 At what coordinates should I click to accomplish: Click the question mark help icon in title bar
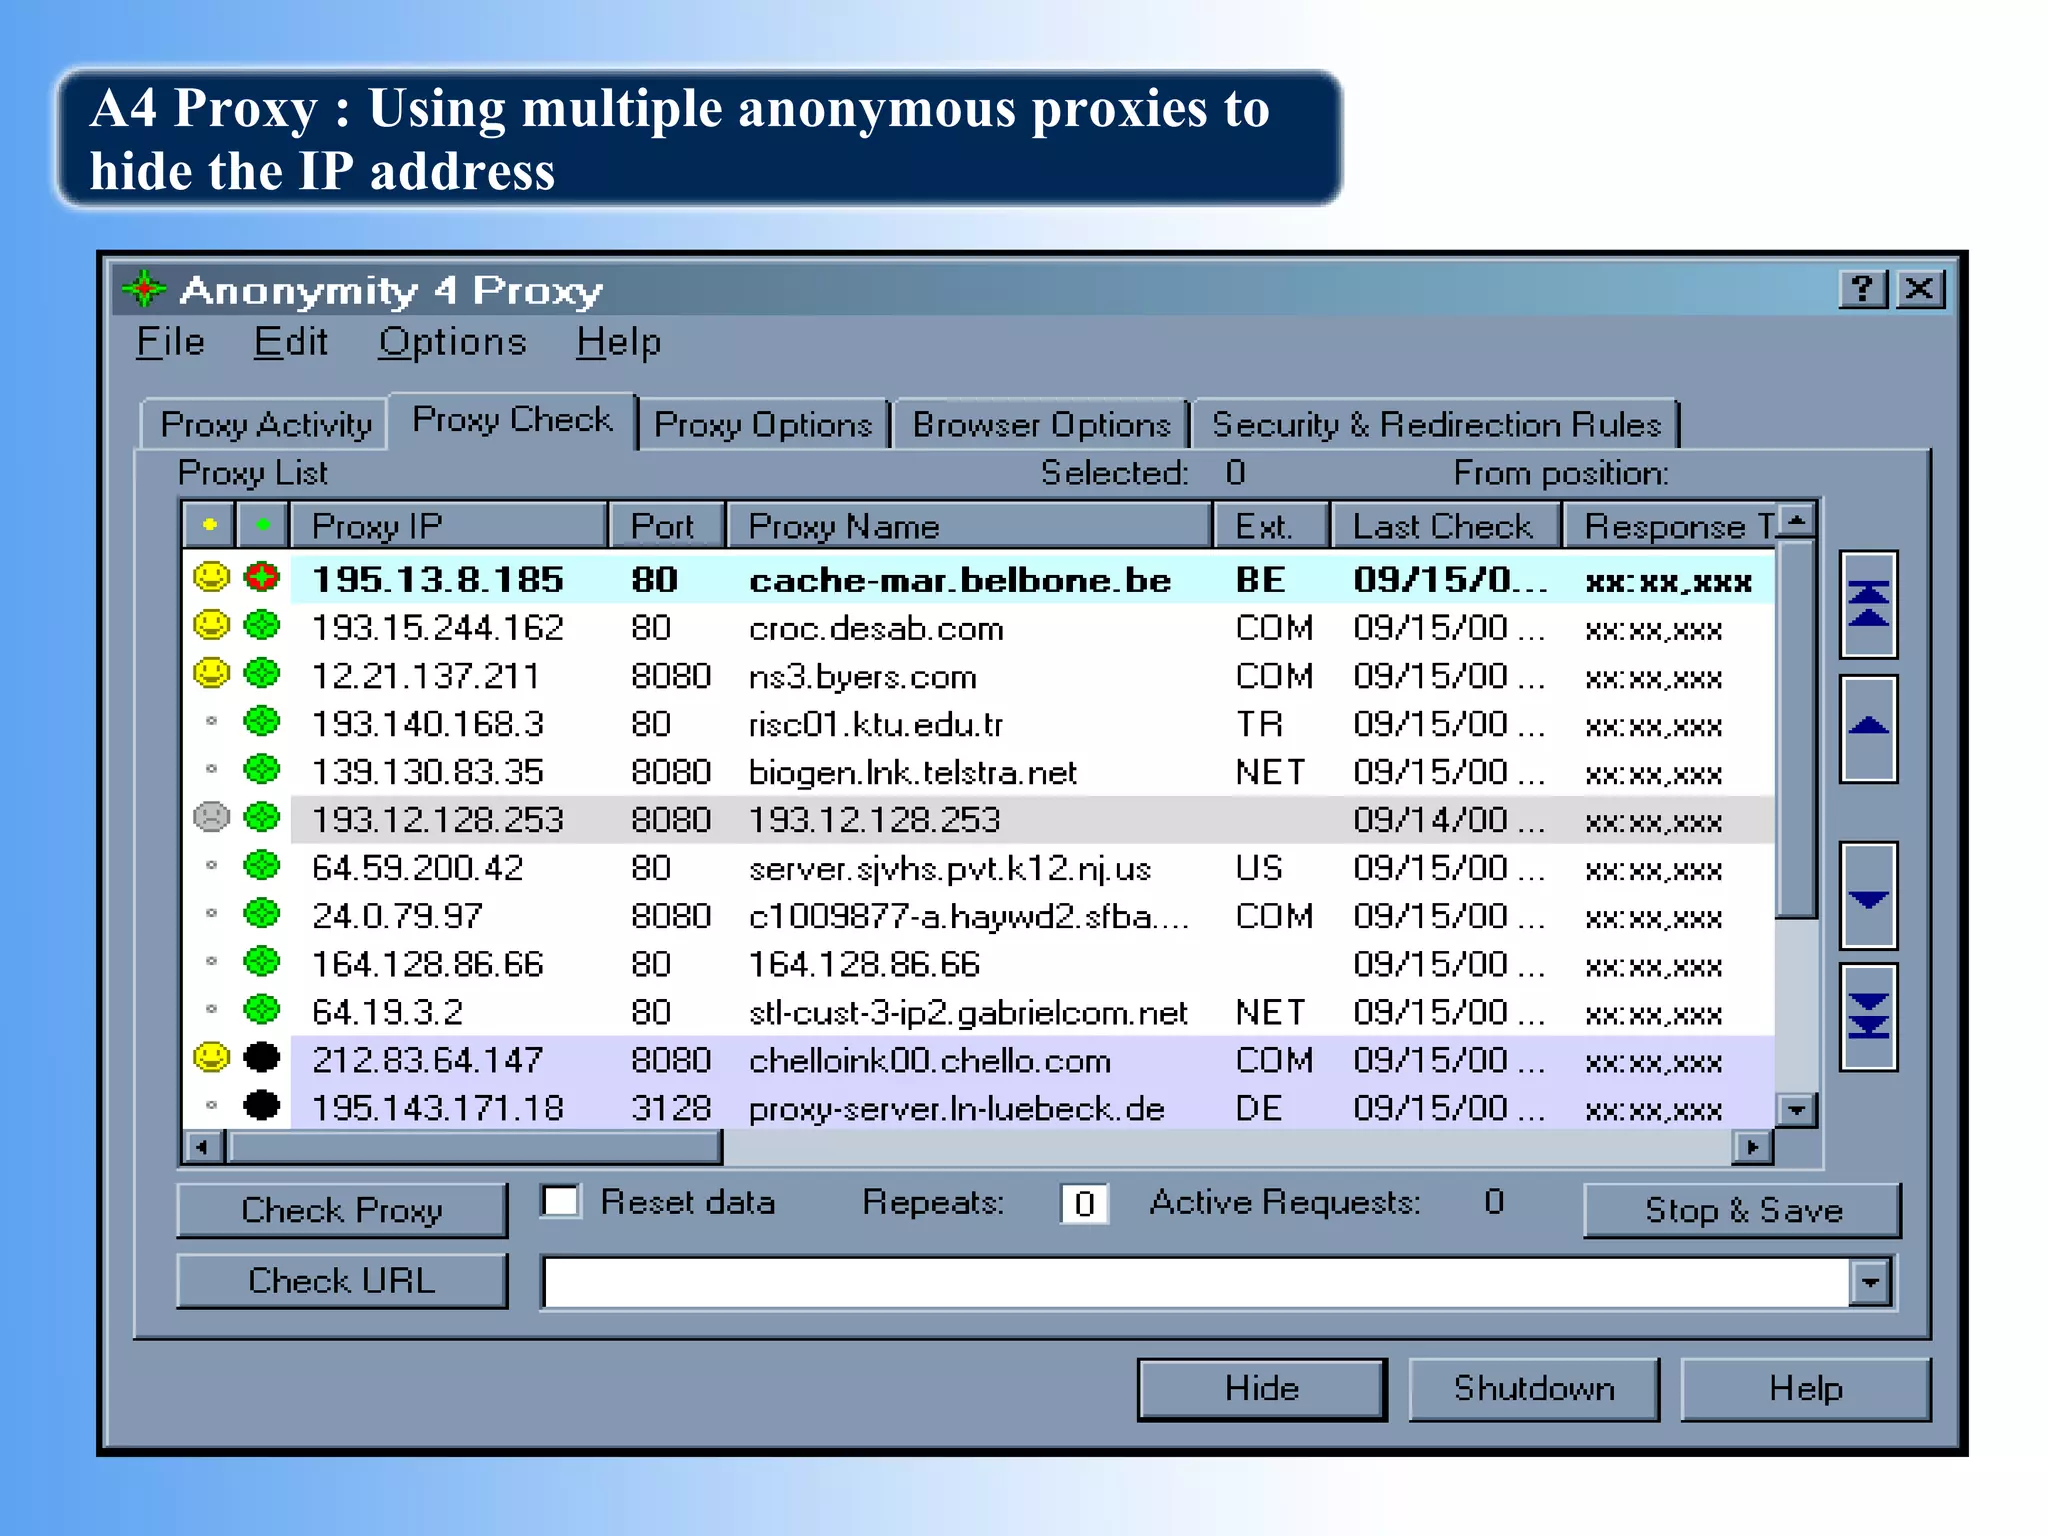tap(1862, 290)
